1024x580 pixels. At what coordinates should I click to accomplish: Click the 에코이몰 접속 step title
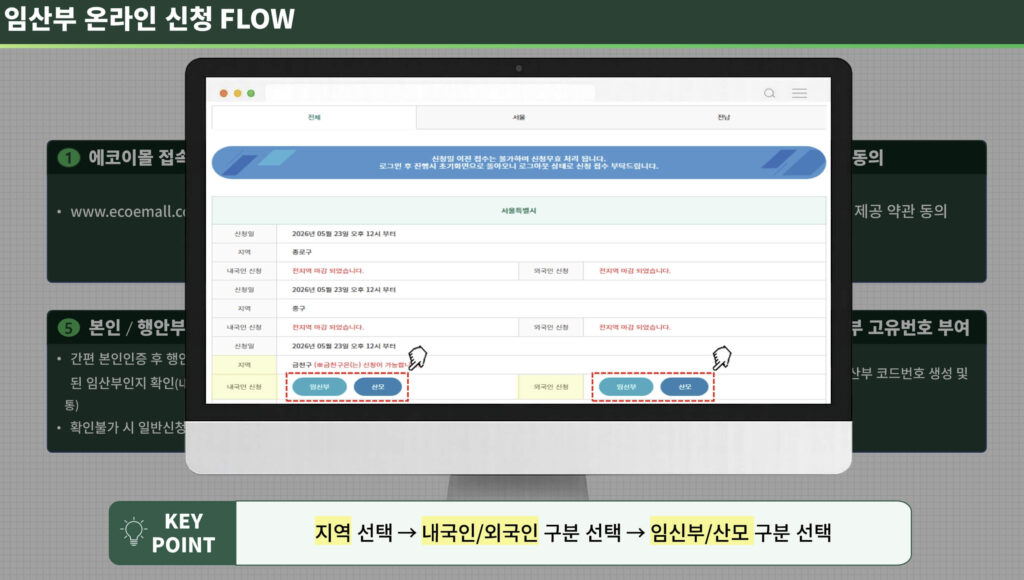coord(137,157)
